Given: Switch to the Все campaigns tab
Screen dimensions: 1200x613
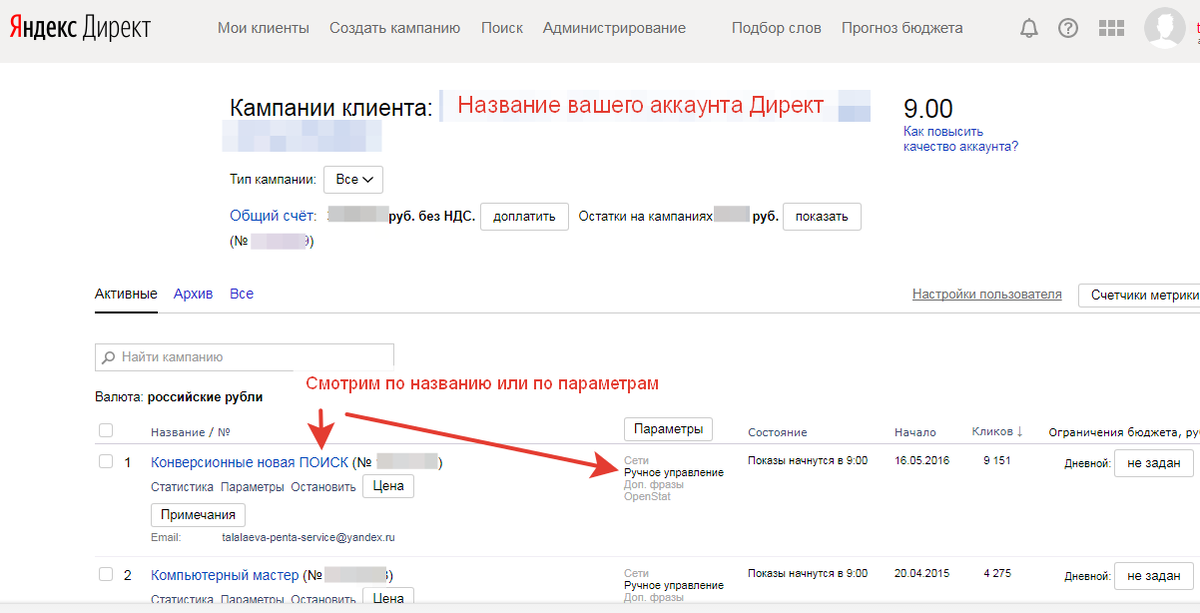Looking at the screenshot, I should [241, 294].
